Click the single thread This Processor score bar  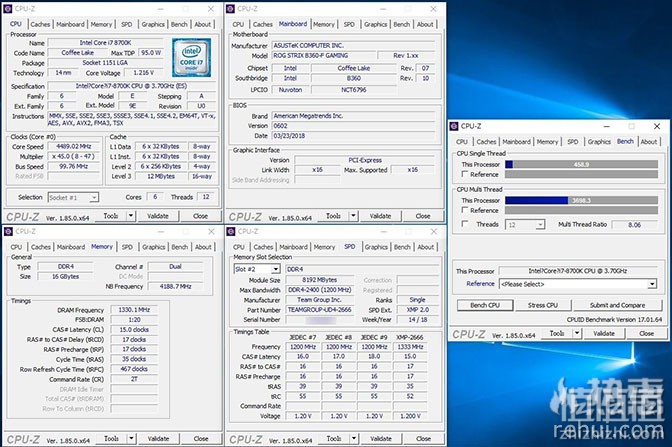click(581, 164)
